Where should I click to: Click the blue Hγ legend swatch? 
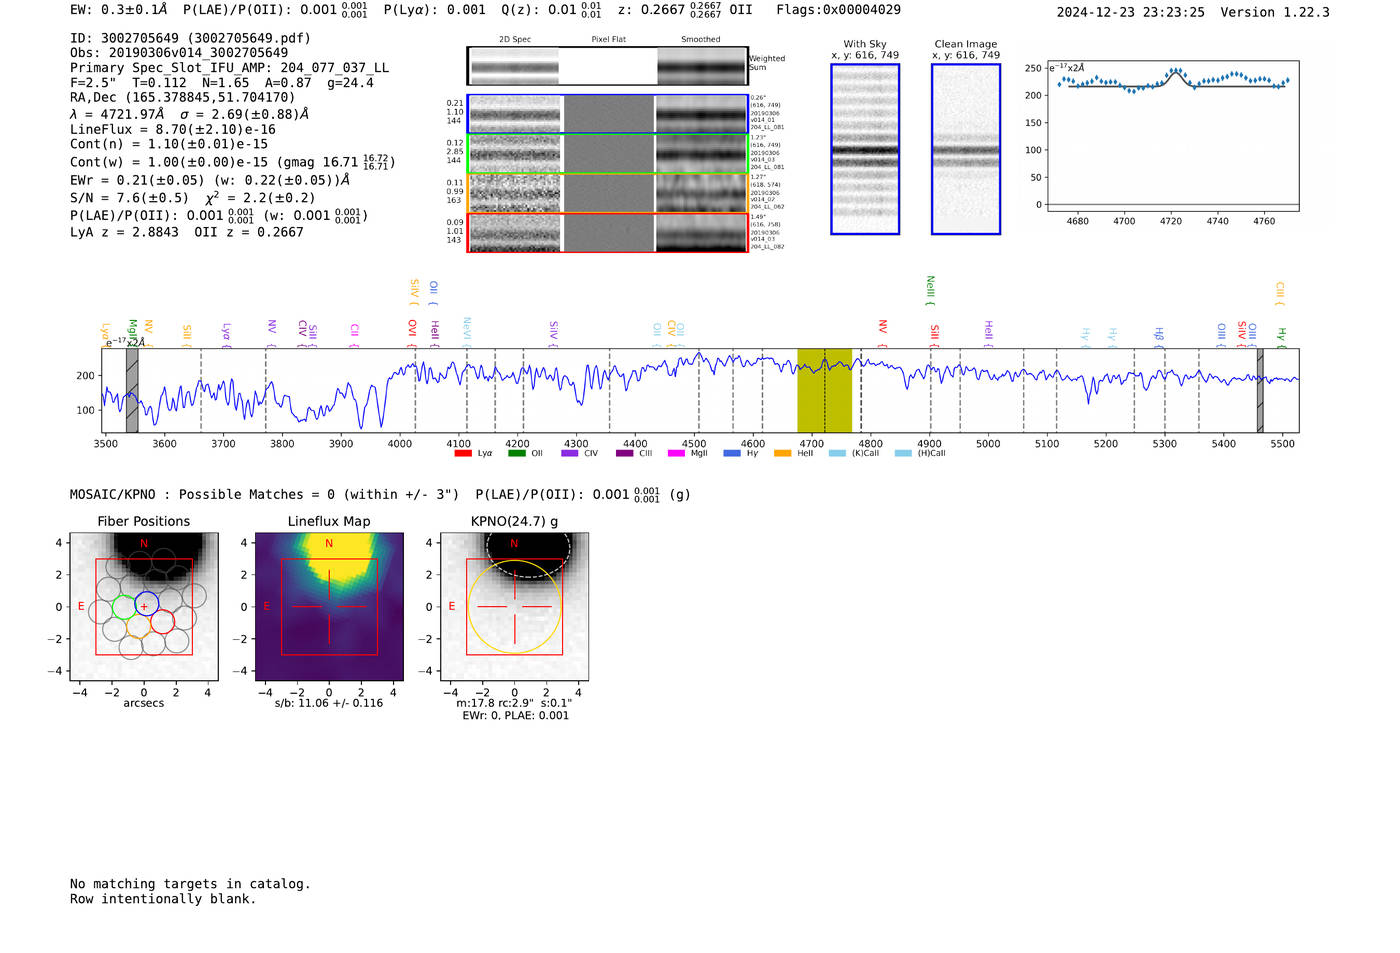click(x=732, y=454)
